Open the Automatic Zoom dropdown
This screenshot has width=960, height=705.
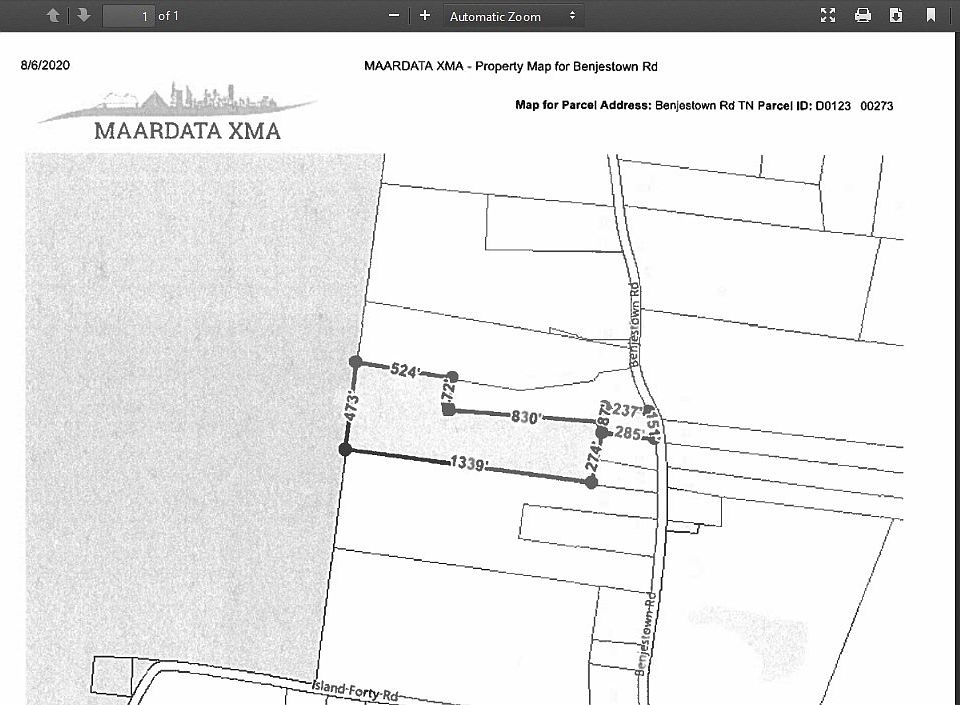[513, 16]
